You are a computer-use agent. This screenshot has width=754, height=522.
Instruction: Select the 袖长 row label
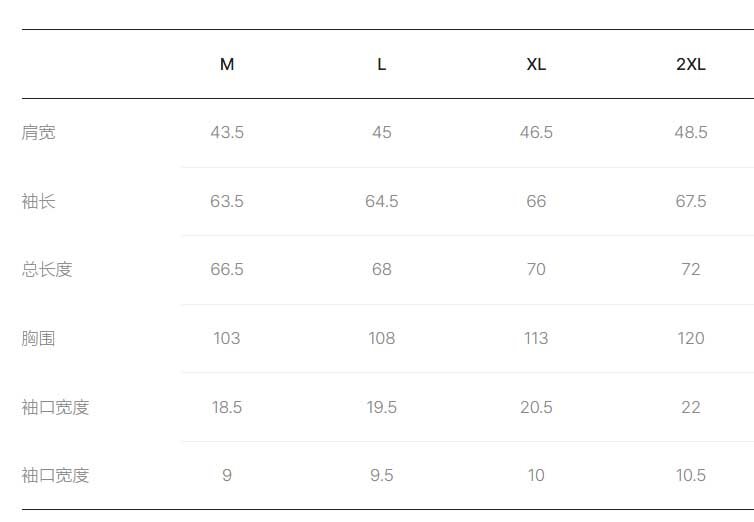point(38,201)
